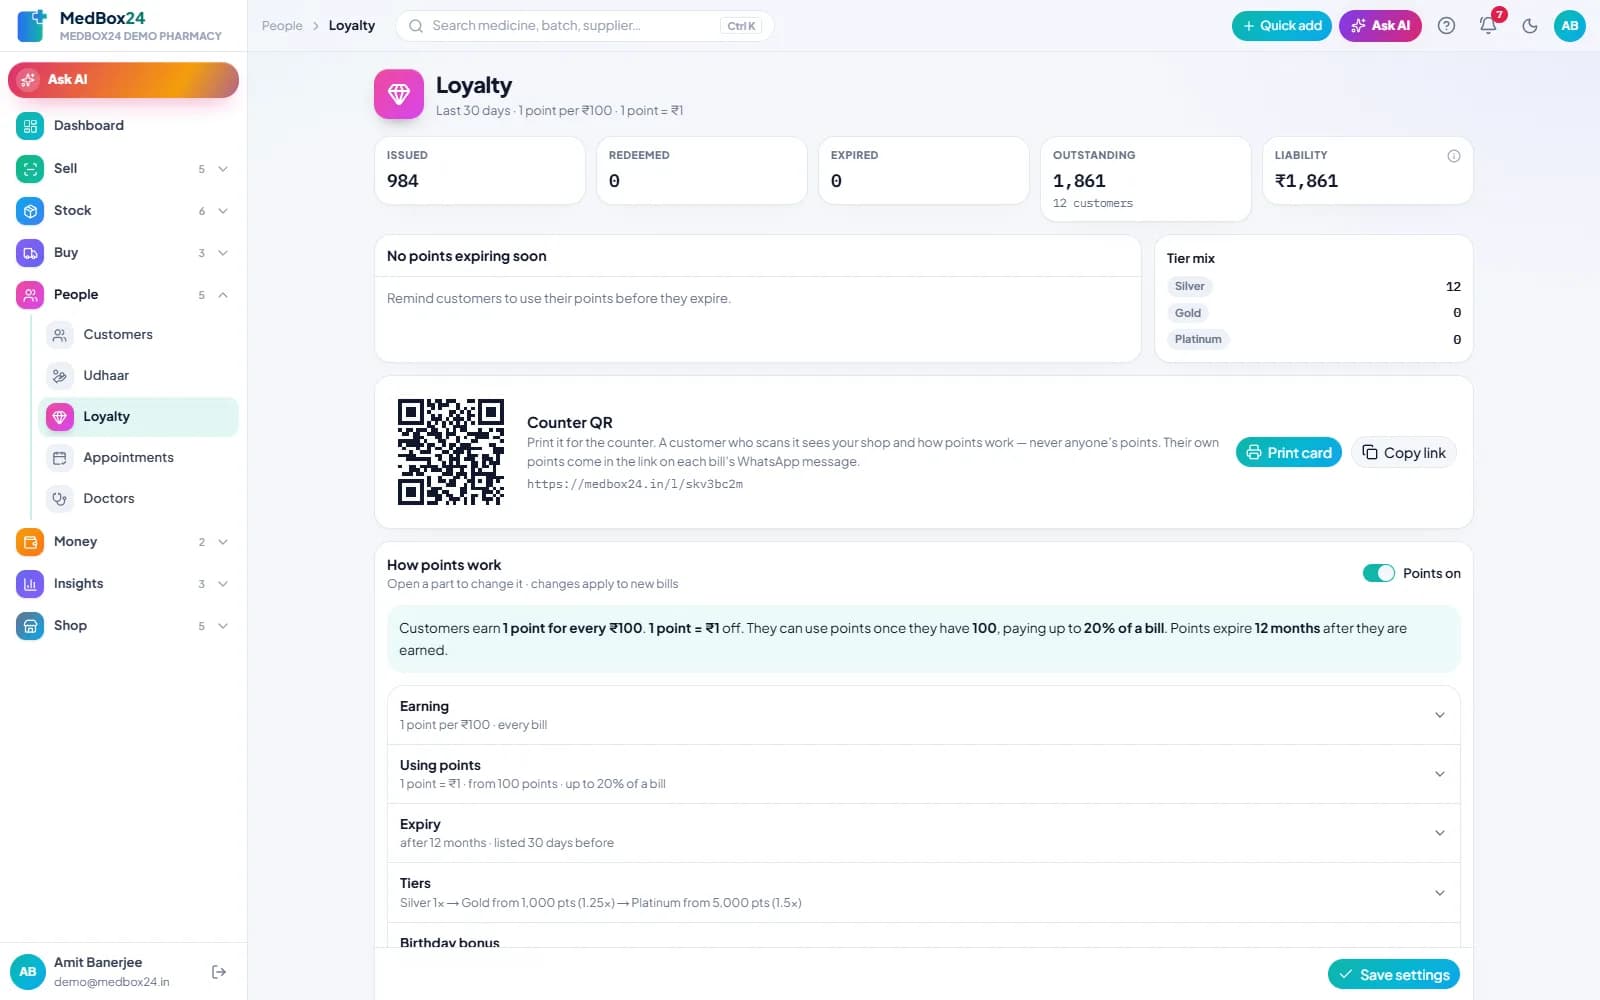Click the Money wallet icon in sidebar
Viewport: 1600px width, 1000px height.
(x=30, y=542)
